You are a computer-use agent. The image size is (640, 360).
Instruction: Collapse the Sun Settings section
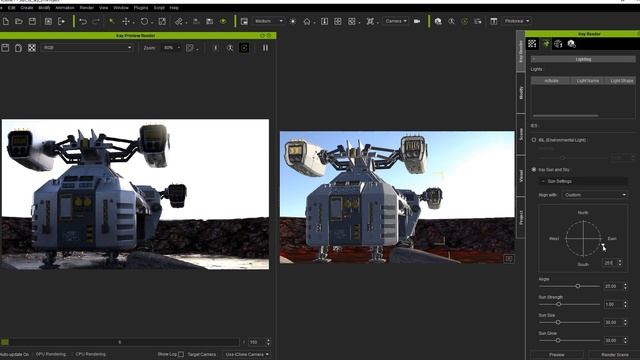click(x=543, y=181)
